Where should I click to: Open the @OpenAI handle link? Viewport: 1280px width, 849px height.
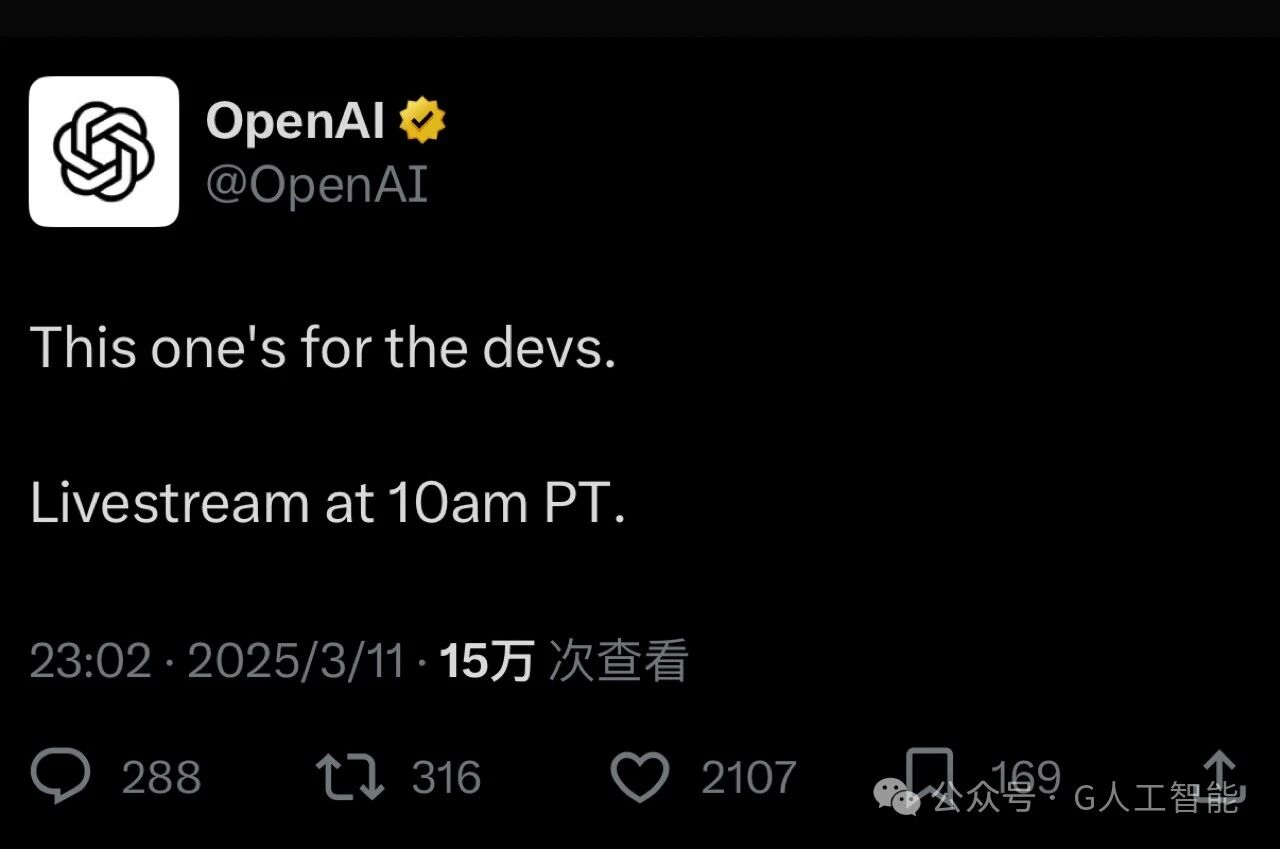tap(317, 185)
